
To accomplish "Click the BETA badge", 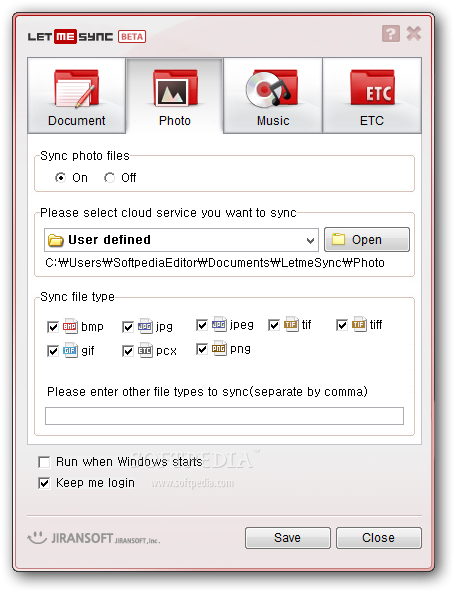I will [132, 37].
